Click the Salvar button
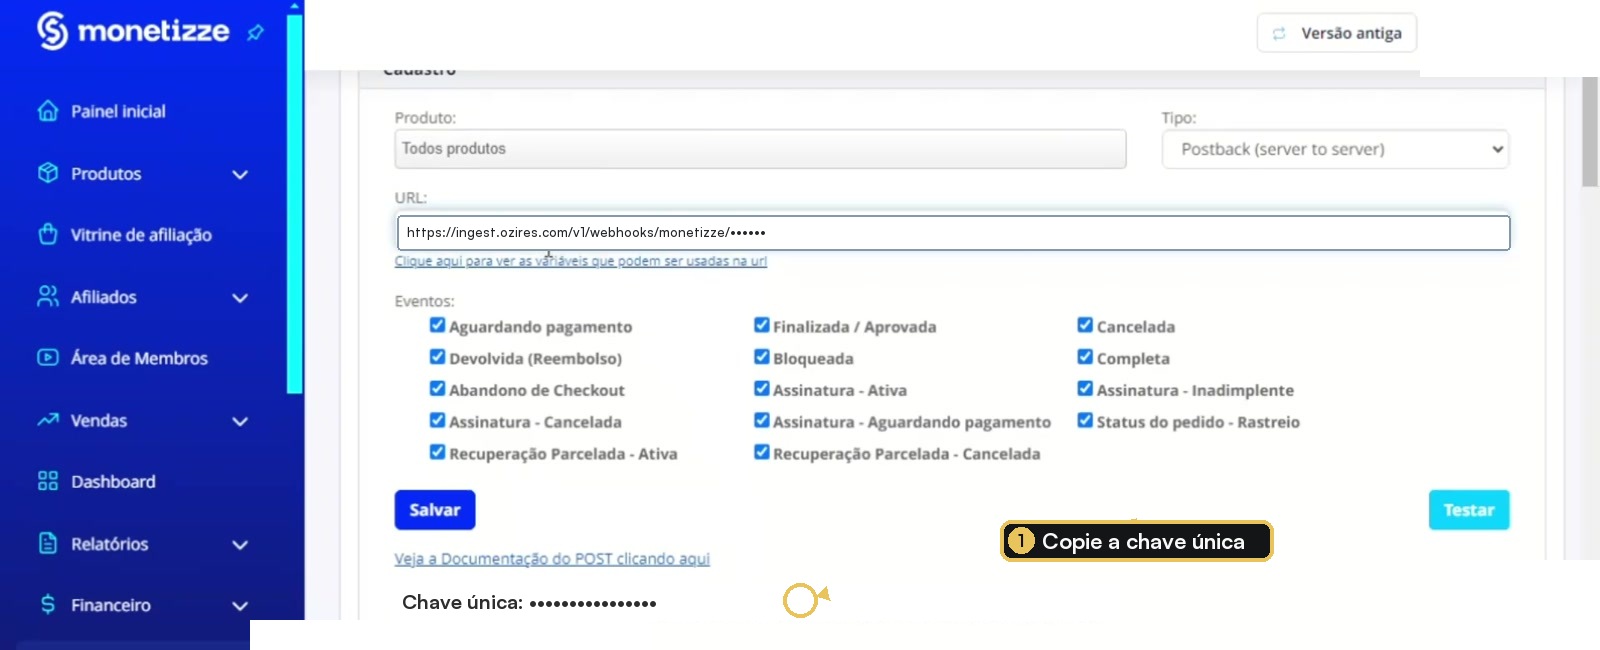The height and width of the screenshot is (650, 1600). (435, 510)
